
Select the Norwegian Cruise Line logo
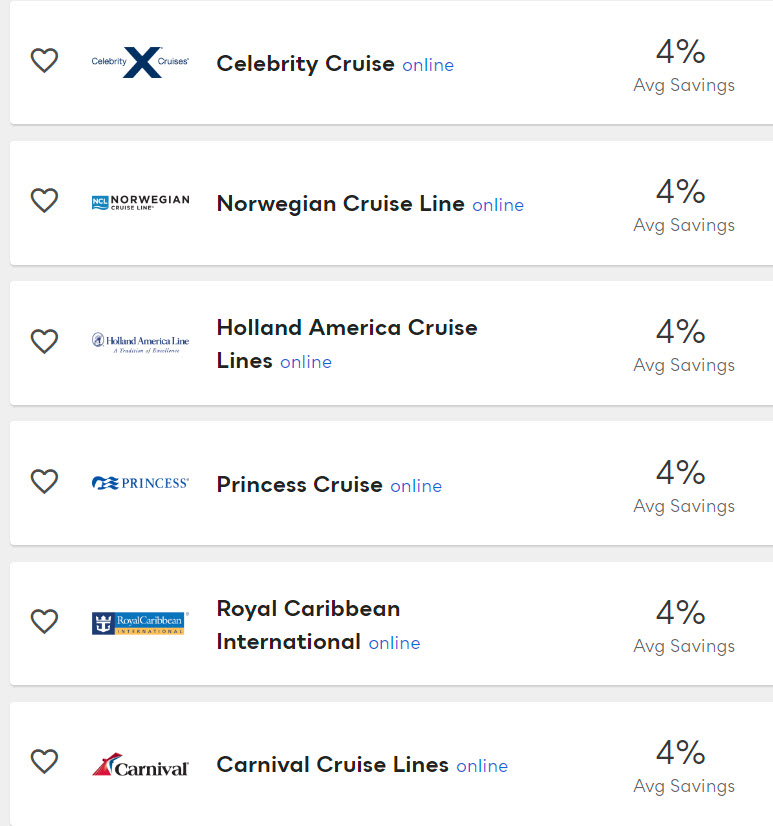[140, 202]
